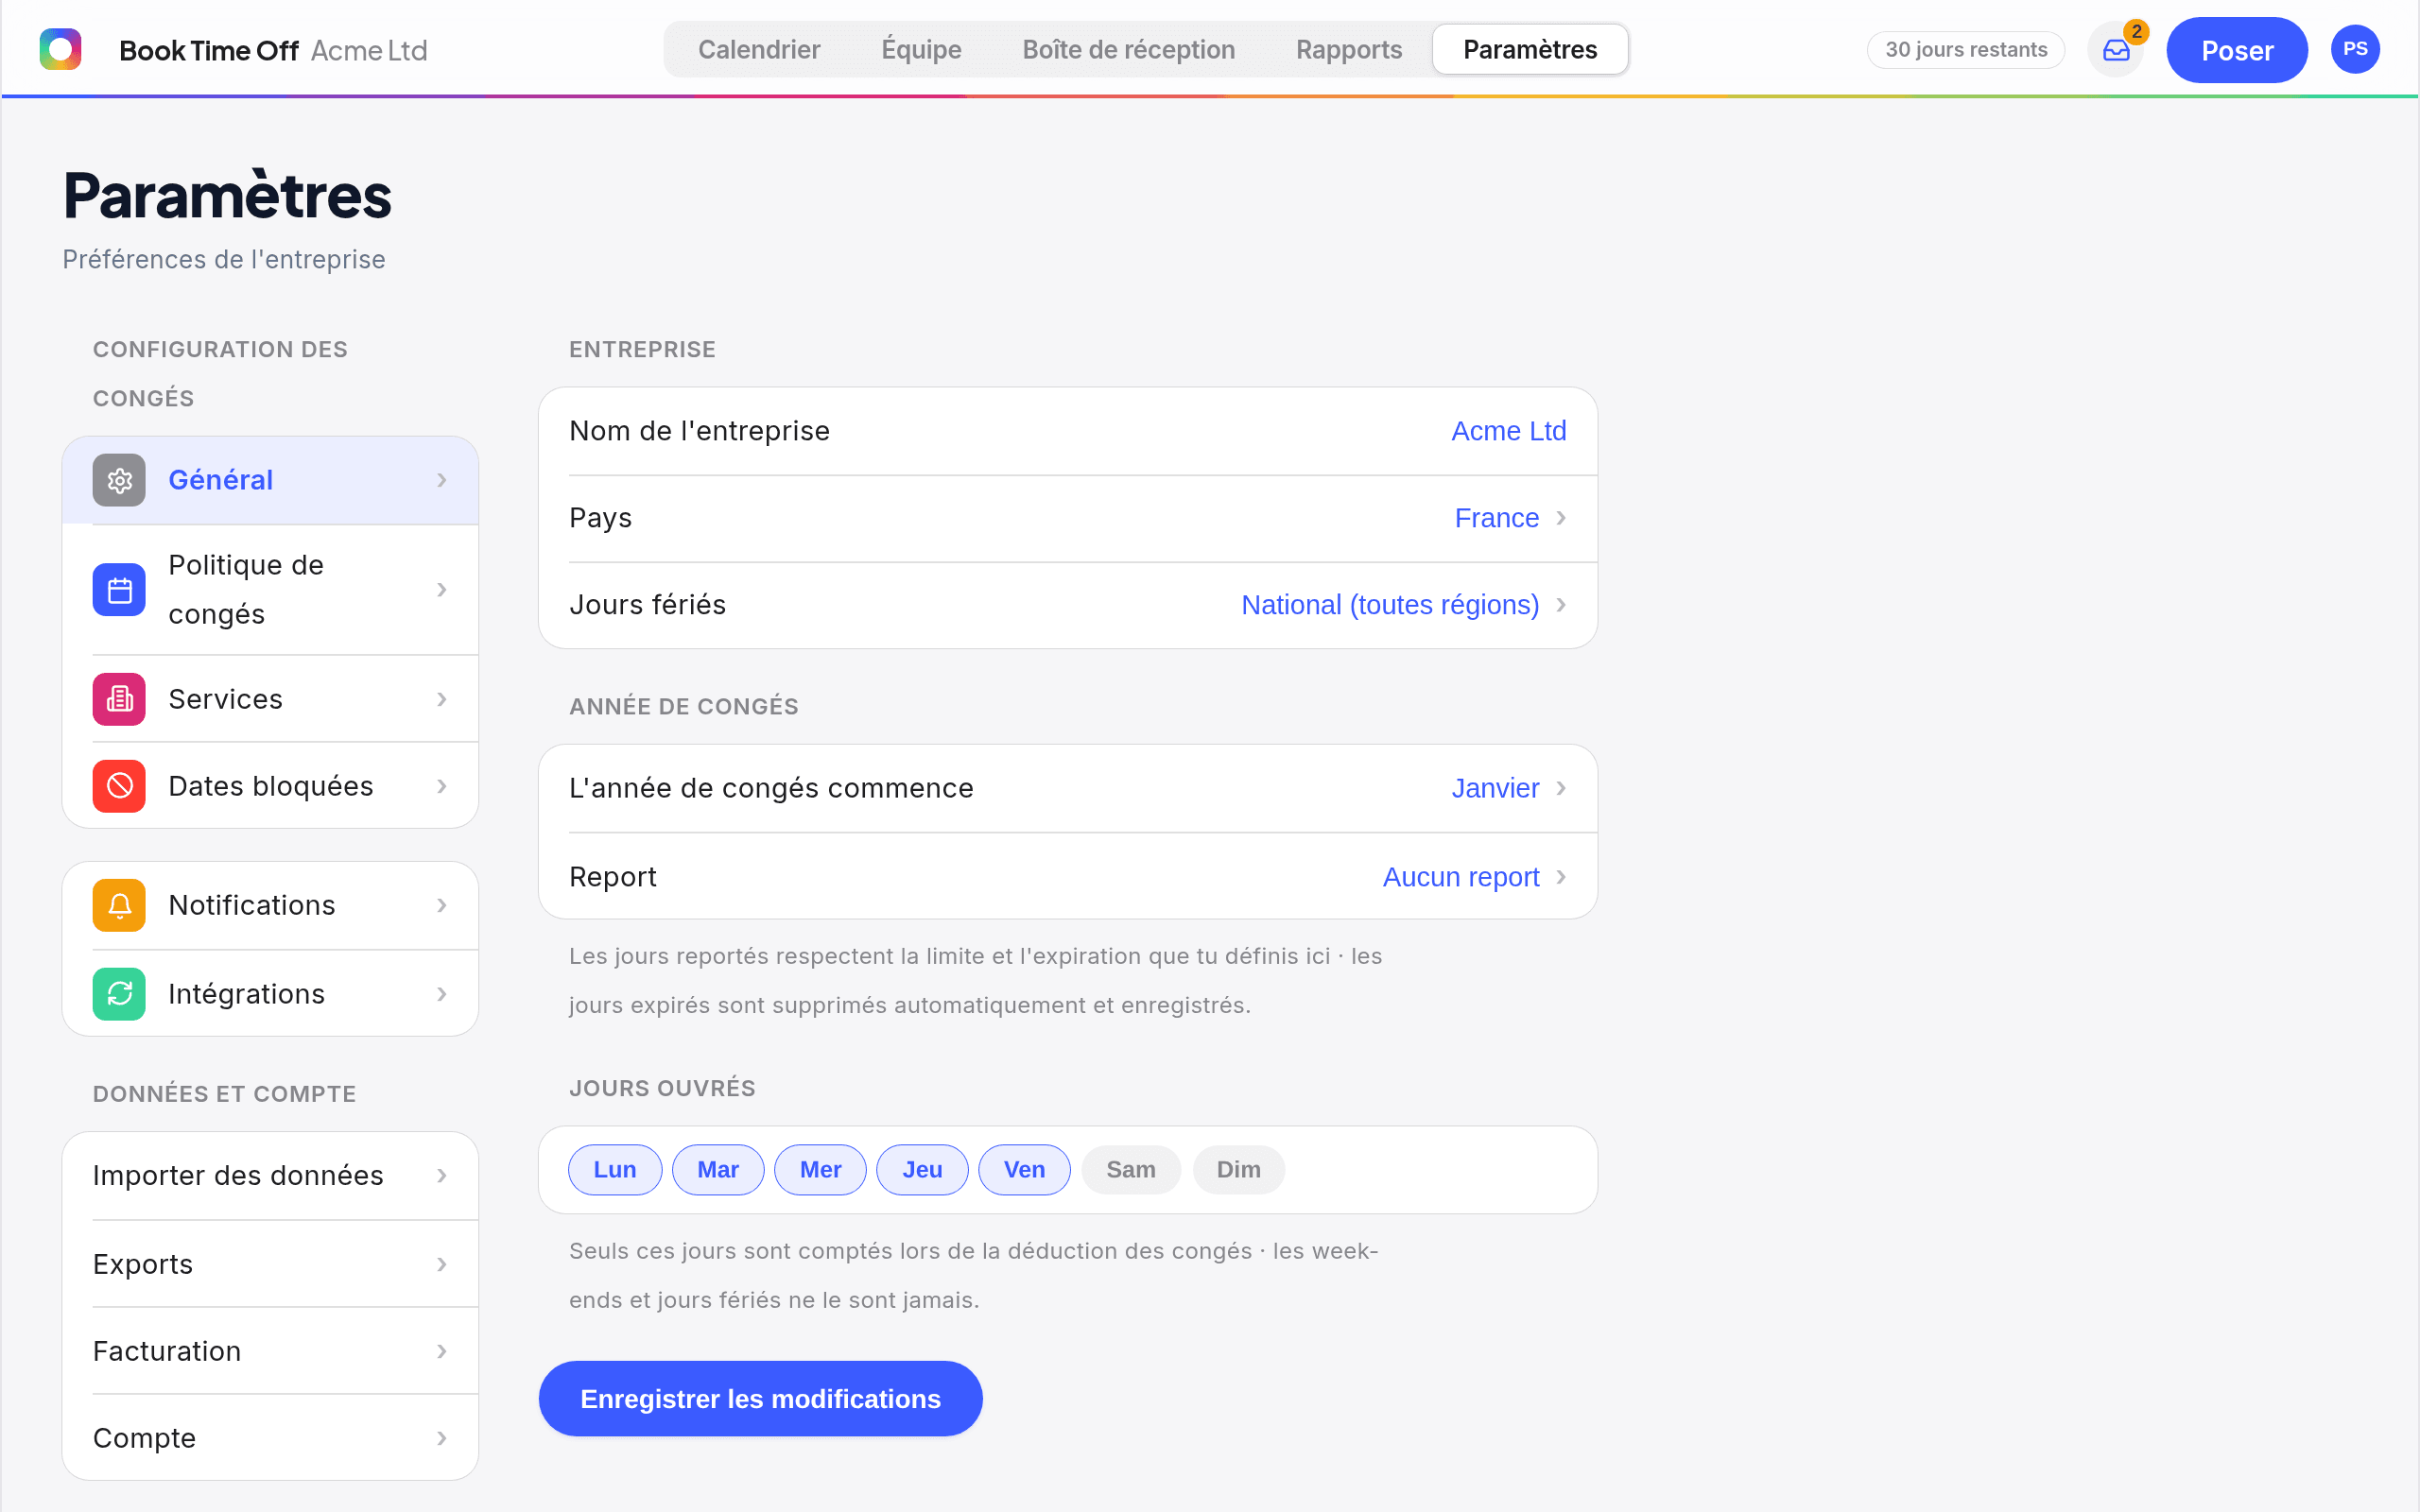This screenshot has width=2420, height=1512.
Task: Disable the Lun working day chip
Action: [x=615, y=1170]
